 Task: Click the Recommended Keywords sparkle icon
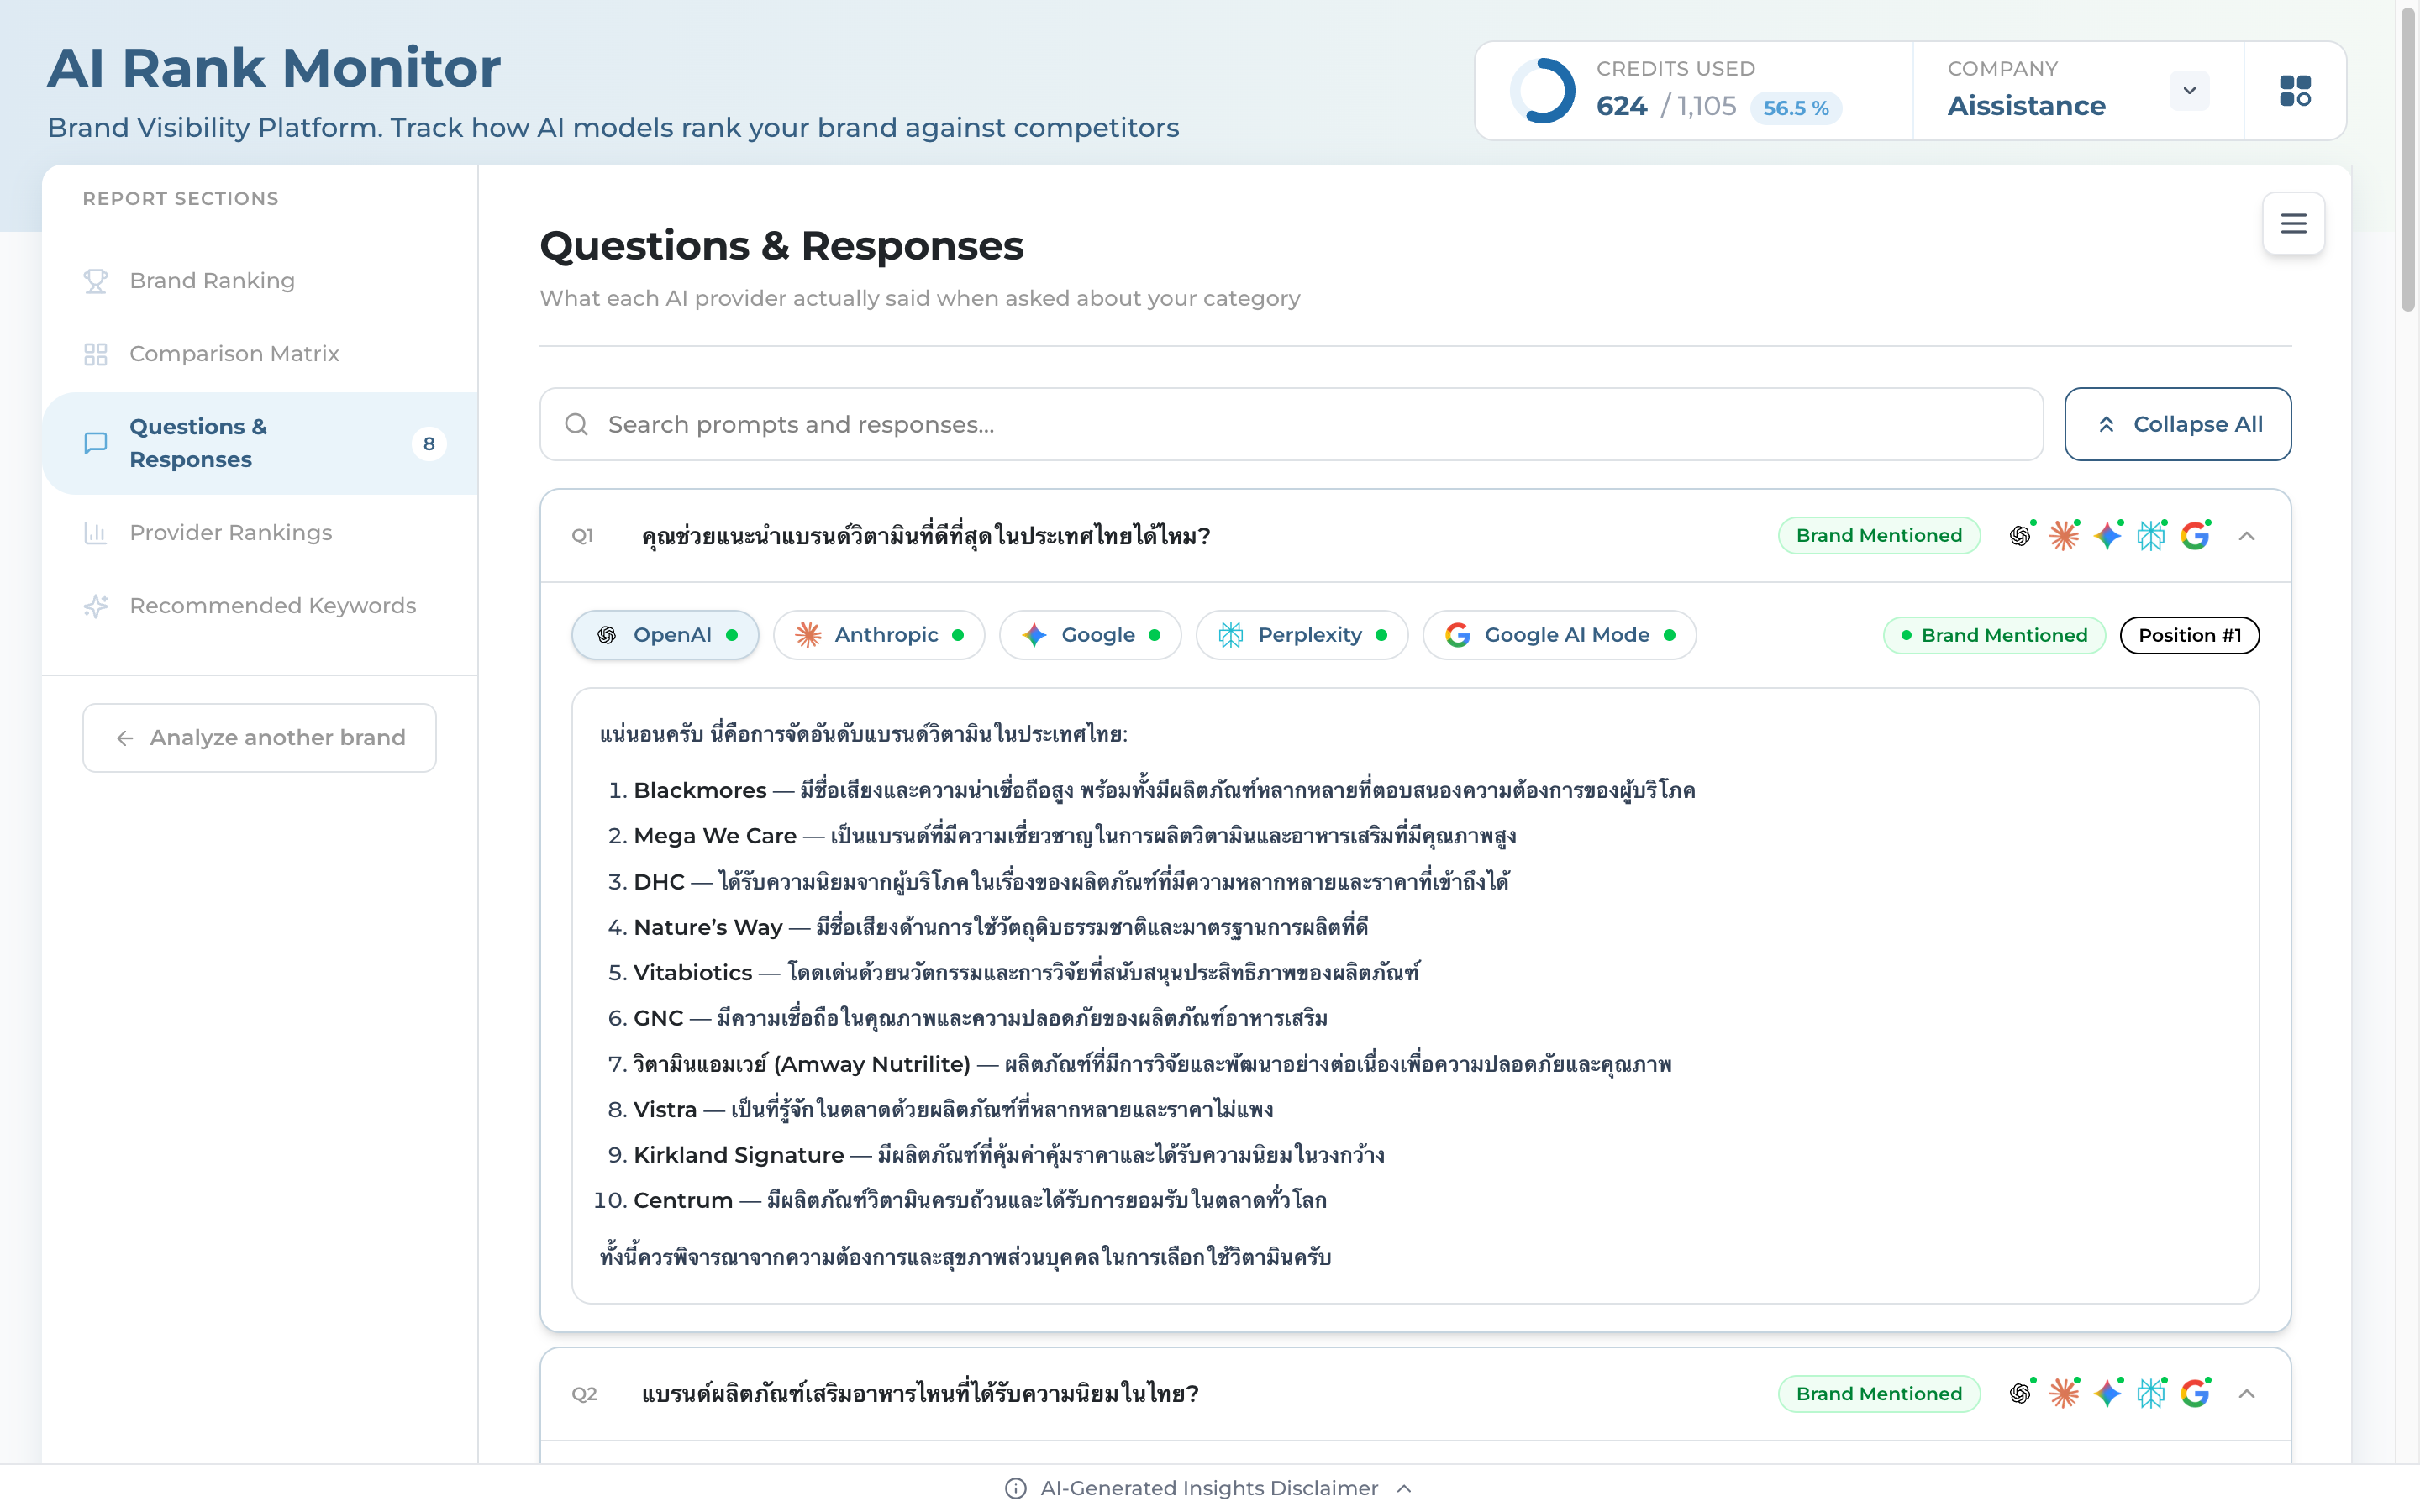(96, 606)
